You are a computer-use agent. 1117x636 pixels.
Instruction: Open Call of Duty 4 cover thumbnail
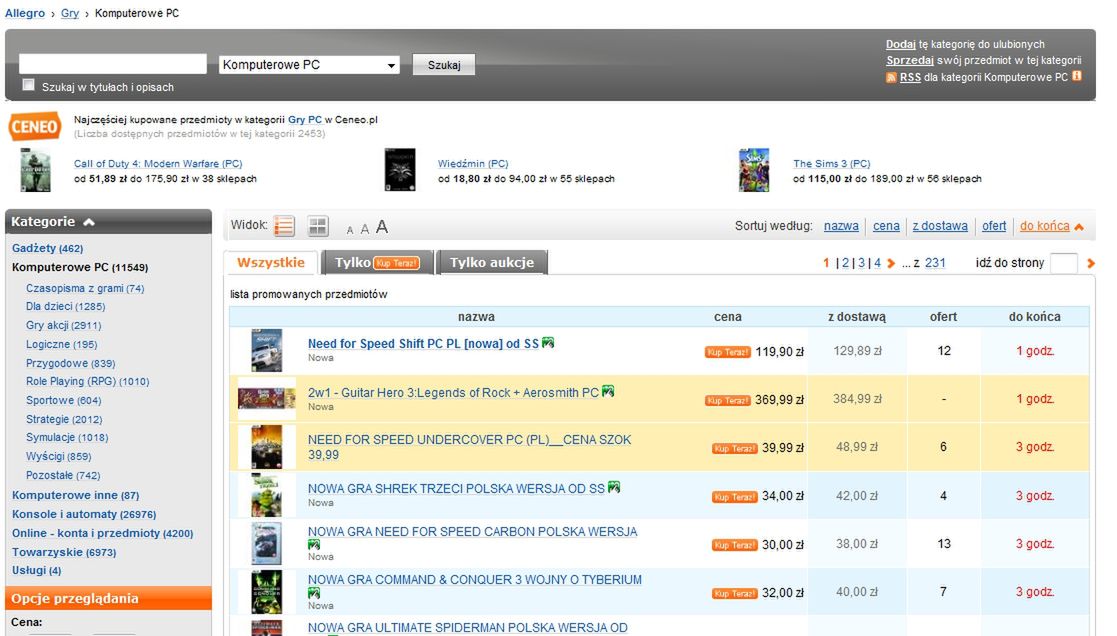click(x=36, y=170)
